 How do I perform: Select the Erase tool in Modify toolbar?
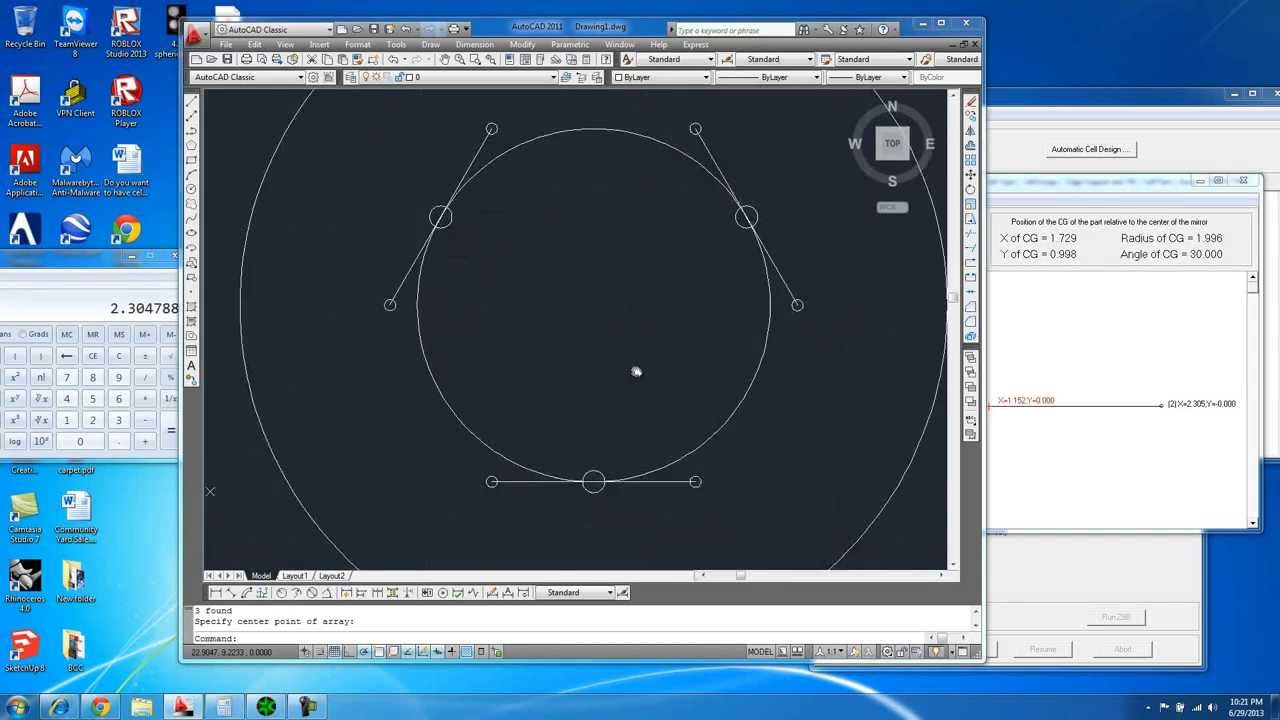(970, 103)
